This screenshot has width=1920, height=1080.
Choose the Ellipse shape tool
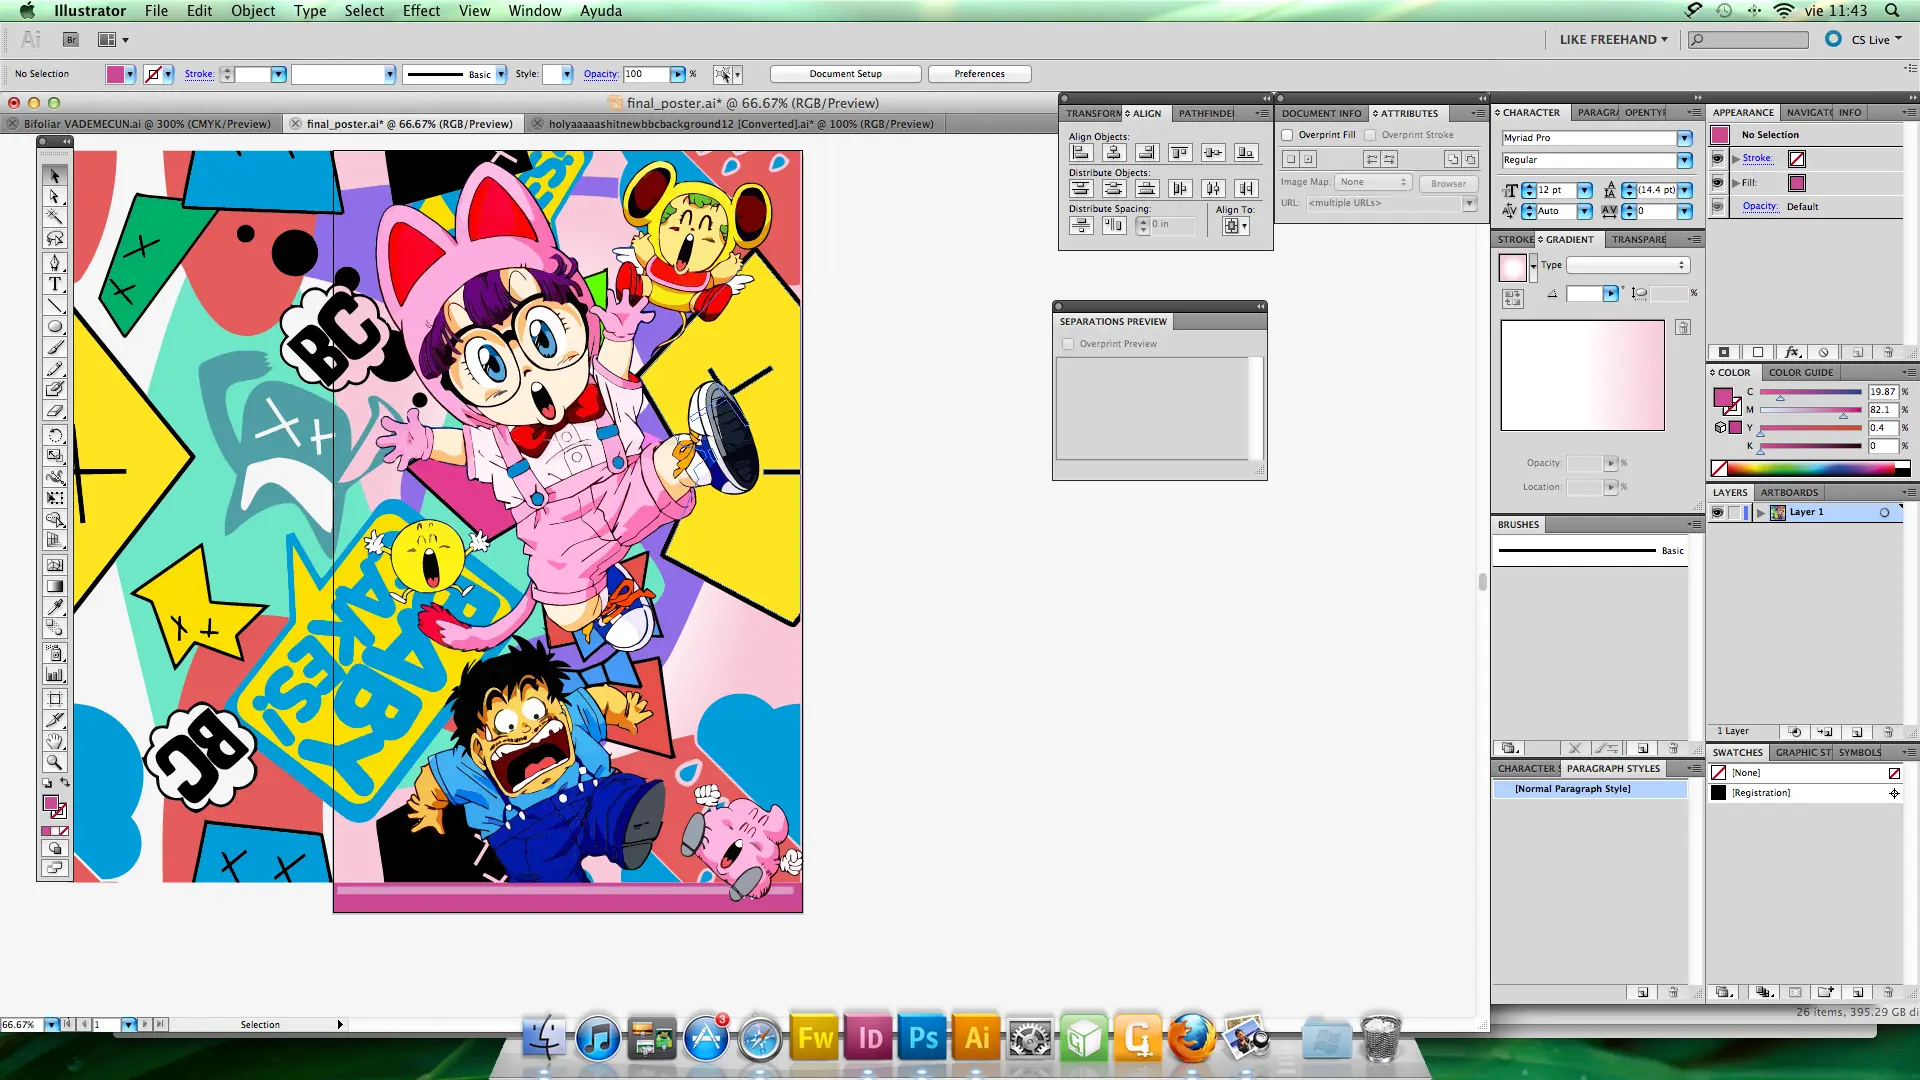pyautogui.click(x=55, y=326)
